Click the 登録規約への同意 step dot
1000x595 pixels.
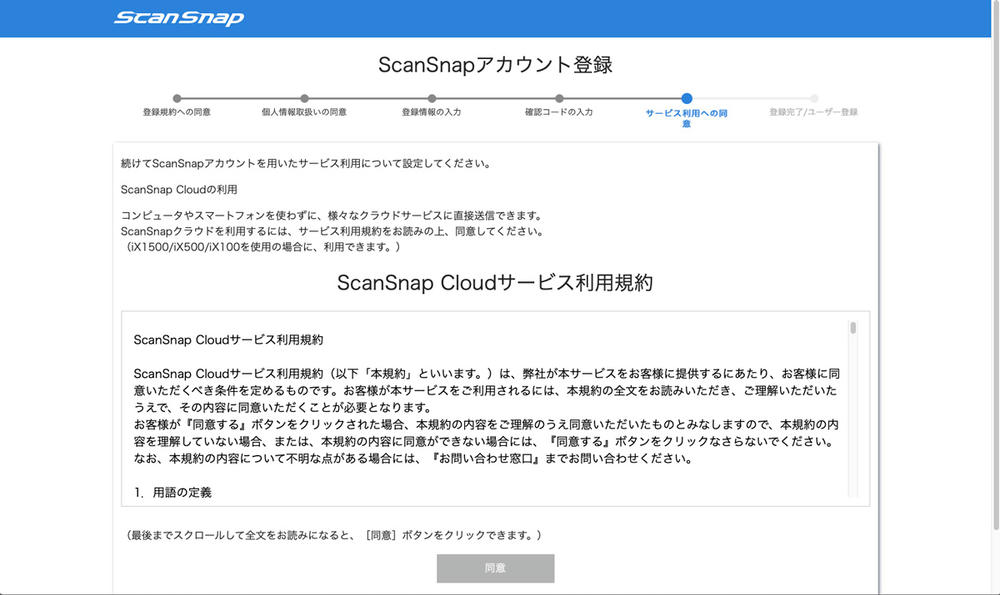[177, 98]
